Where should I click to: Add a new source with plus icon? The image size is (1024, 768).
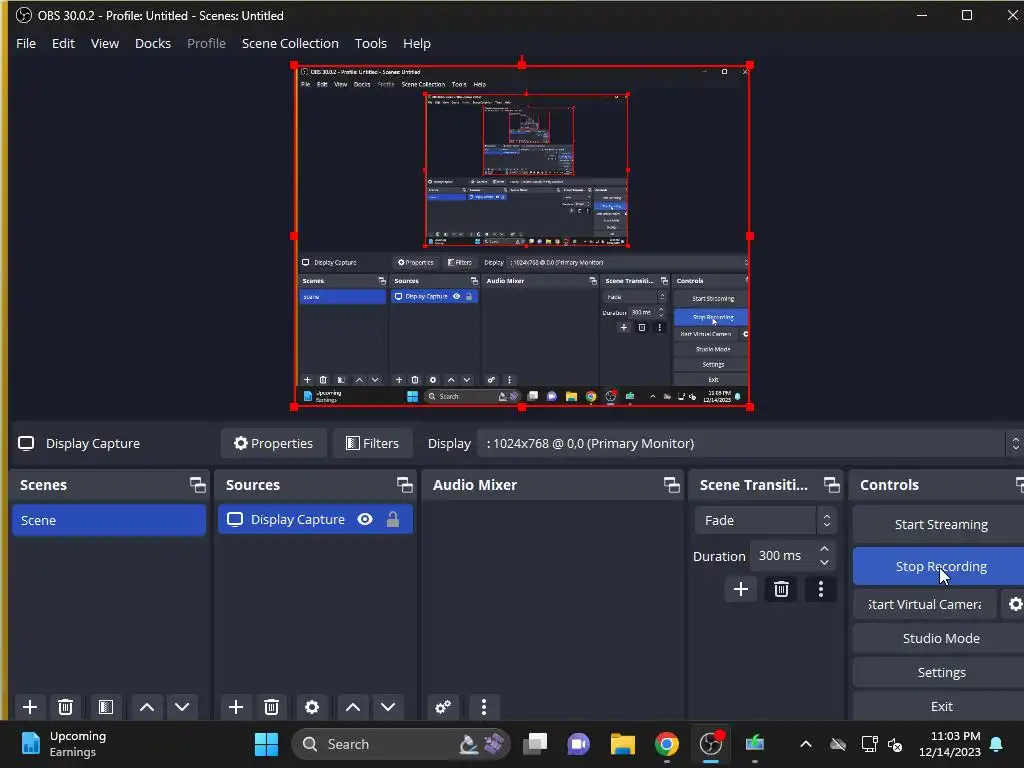[x=236, y=707]
